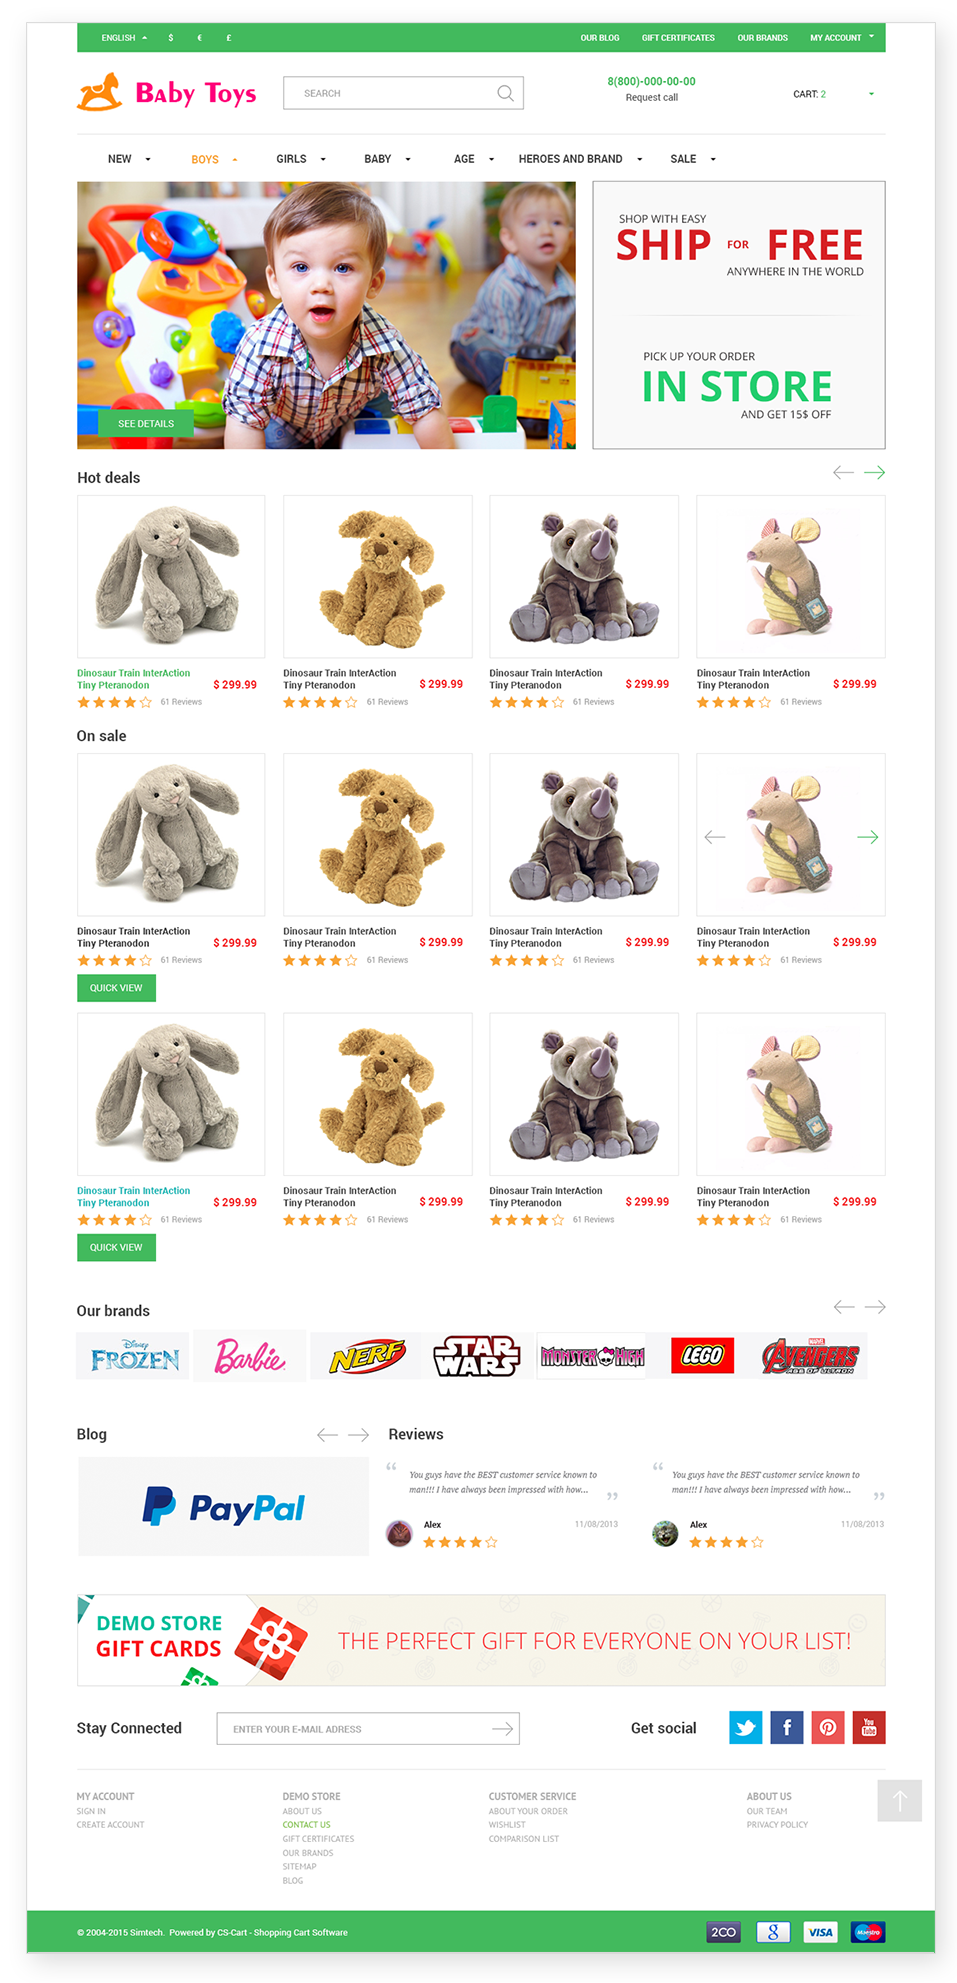Expand the English language dropdown
This screenshot has width=957, height=1983.
pyautogui.click(x=124, y=38)
